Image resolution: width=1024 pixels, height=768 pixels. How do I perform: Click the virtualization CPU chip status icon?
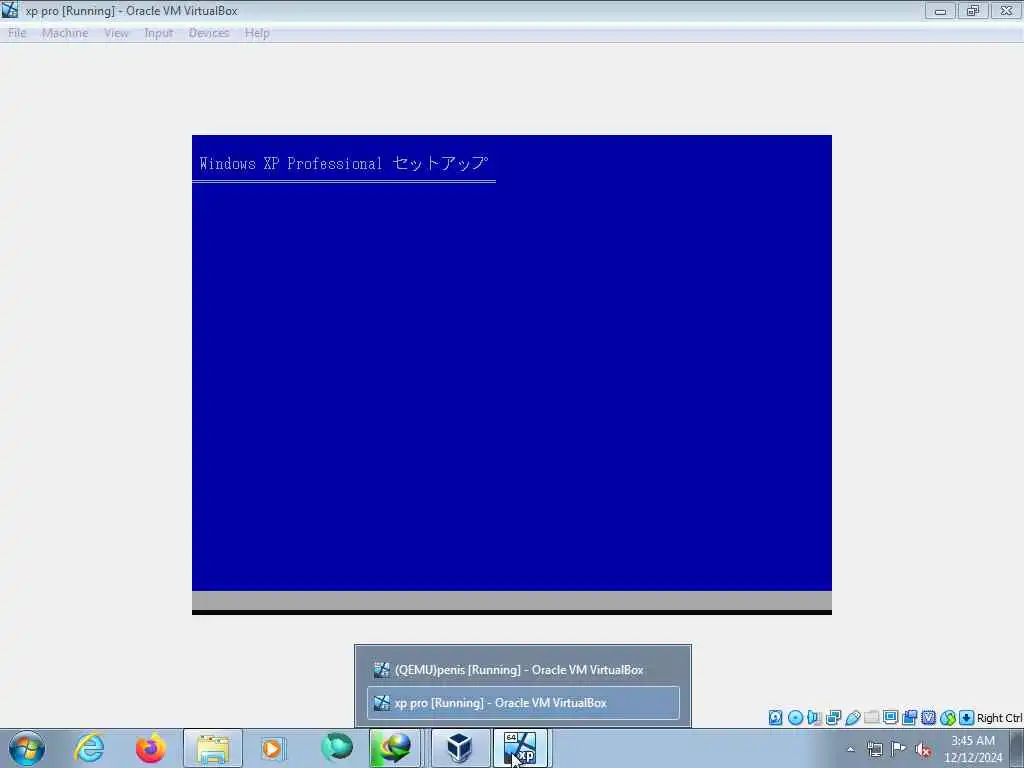(x=928, y=718)
